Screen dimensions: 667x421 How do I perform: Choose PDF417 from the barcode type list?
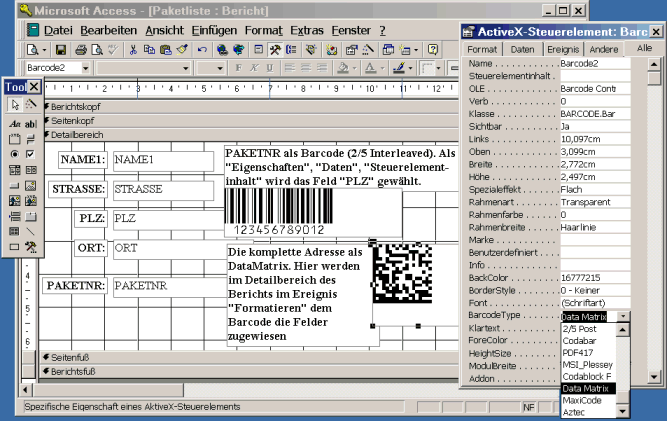coord(588,353)
